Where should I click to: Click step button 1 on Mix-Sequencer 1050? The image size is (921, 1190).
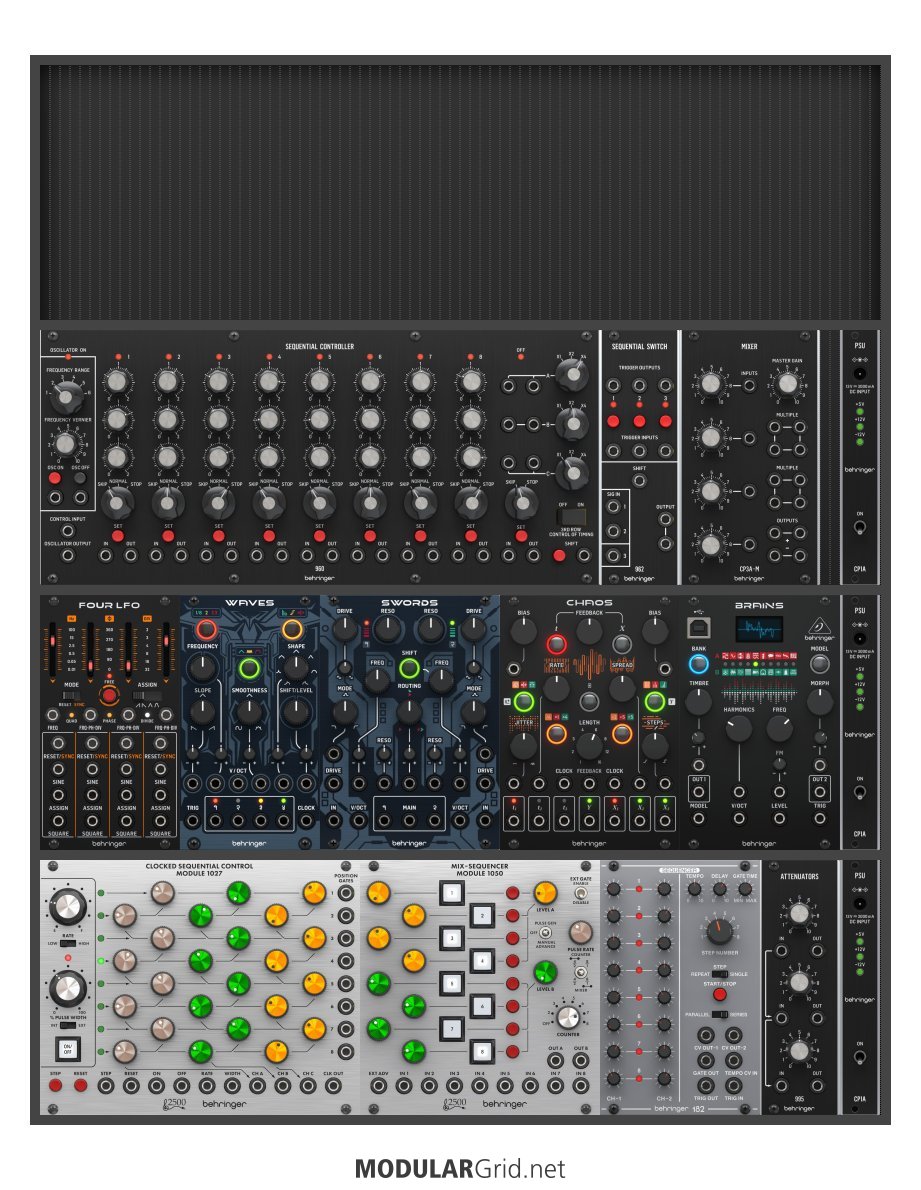click(x=452, y=892)
